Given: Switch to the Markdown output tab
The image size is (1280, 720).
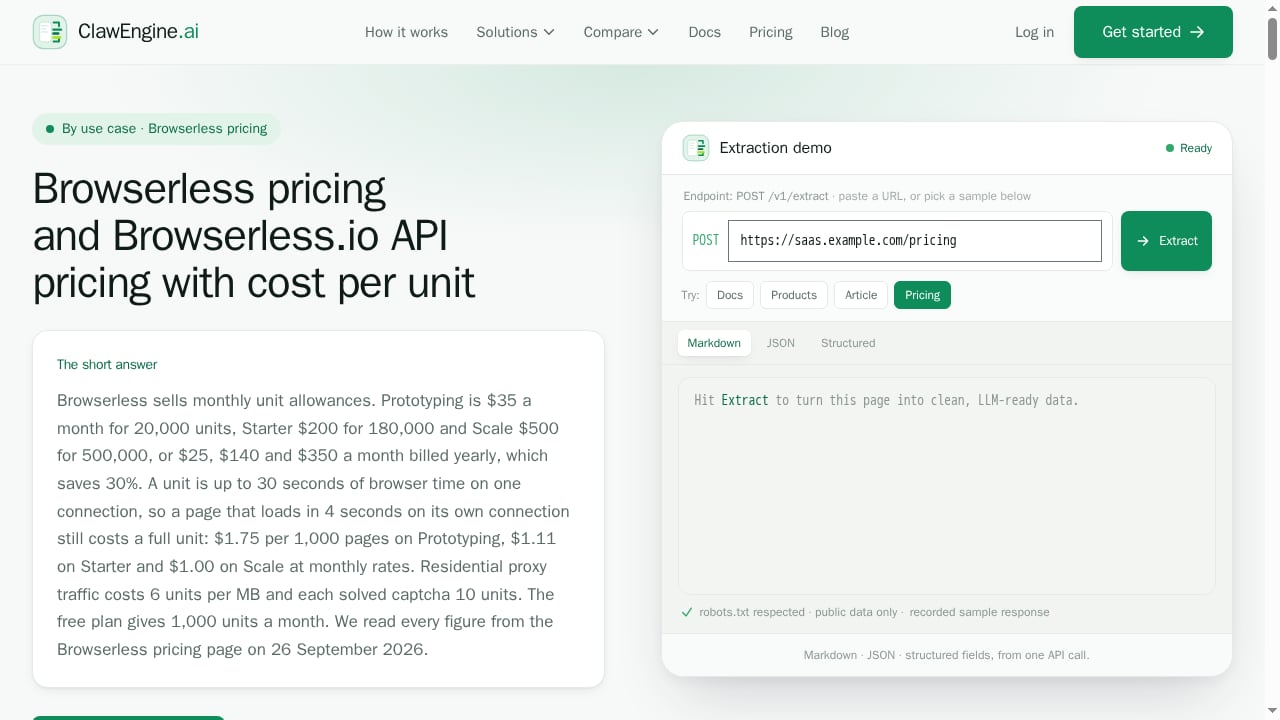Looking at the screenshot, I should pyautogui.click(x=714, y=343).
